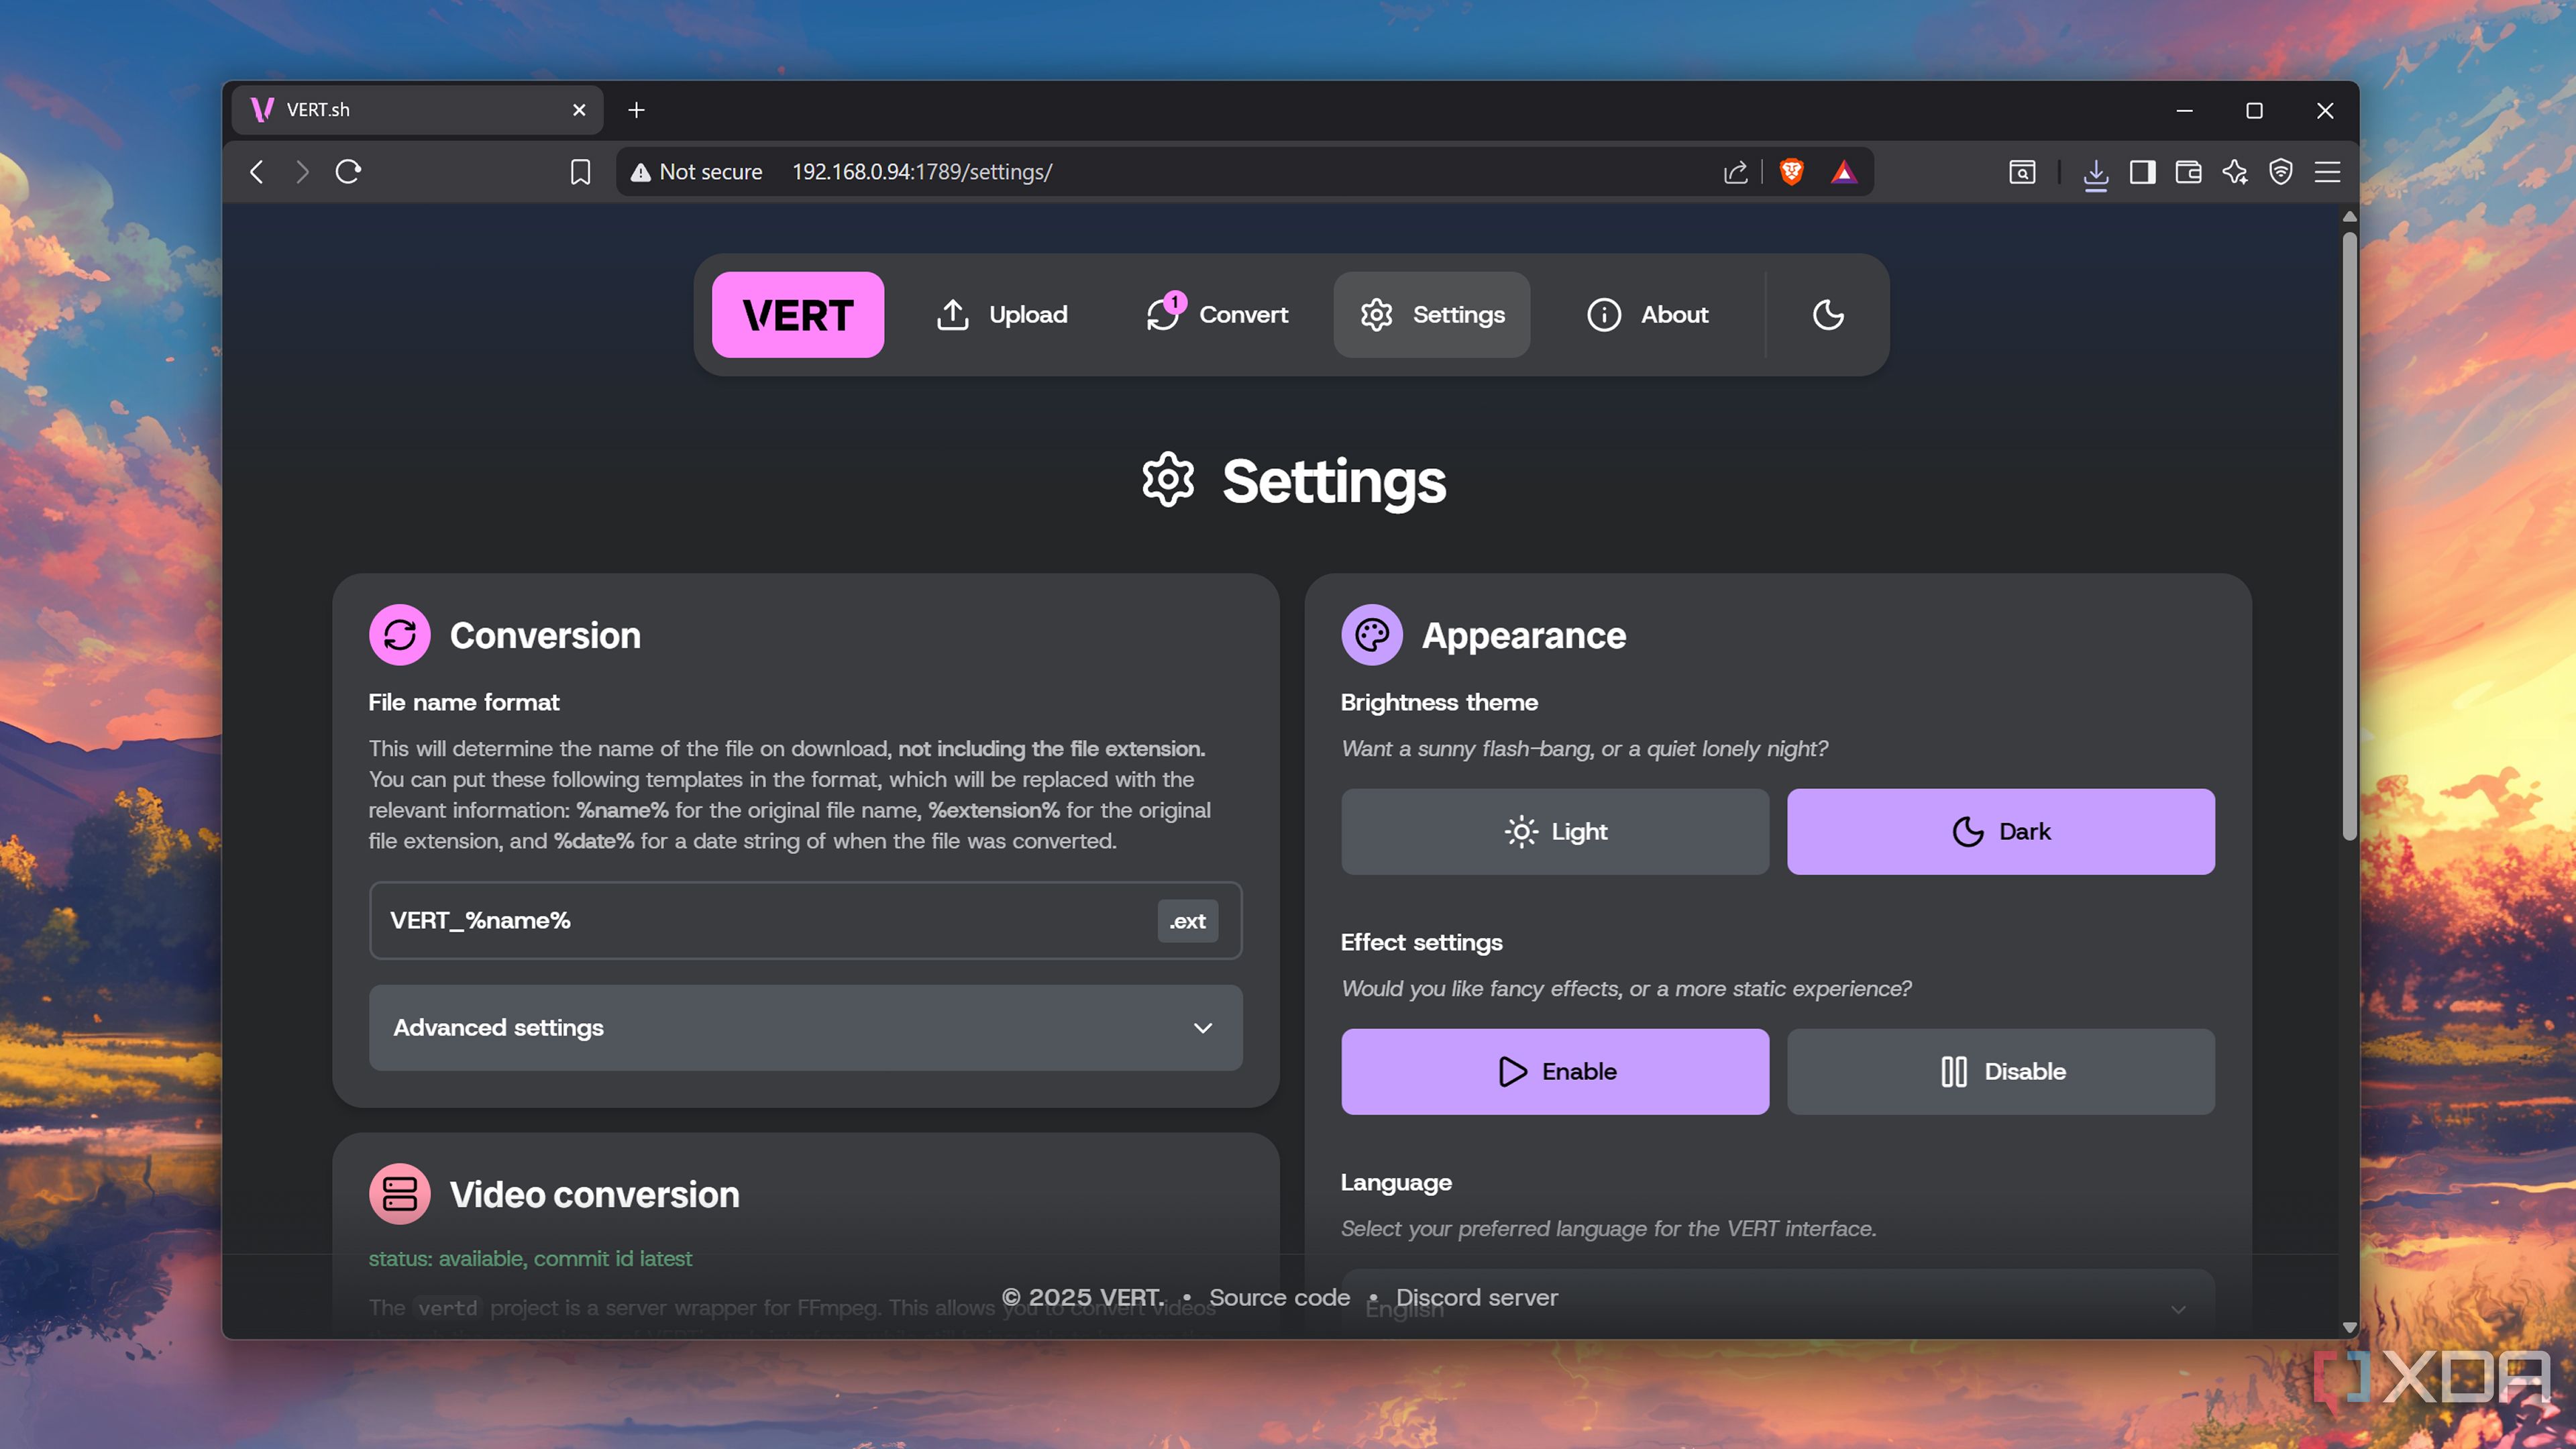Enable fancy effects
This screenshot has height=1449, width=2576.
pos(1555,1072)
